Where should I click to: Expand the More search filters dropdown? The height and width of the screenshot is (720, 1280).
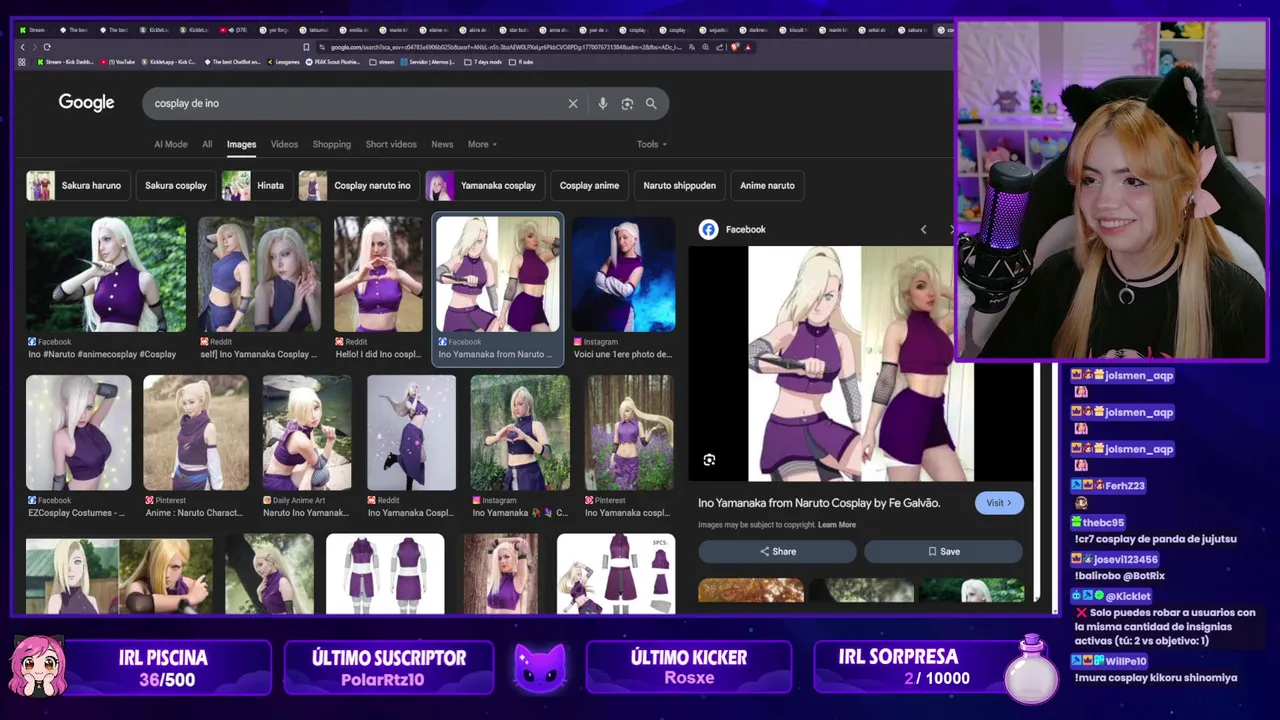pos(482,144)
